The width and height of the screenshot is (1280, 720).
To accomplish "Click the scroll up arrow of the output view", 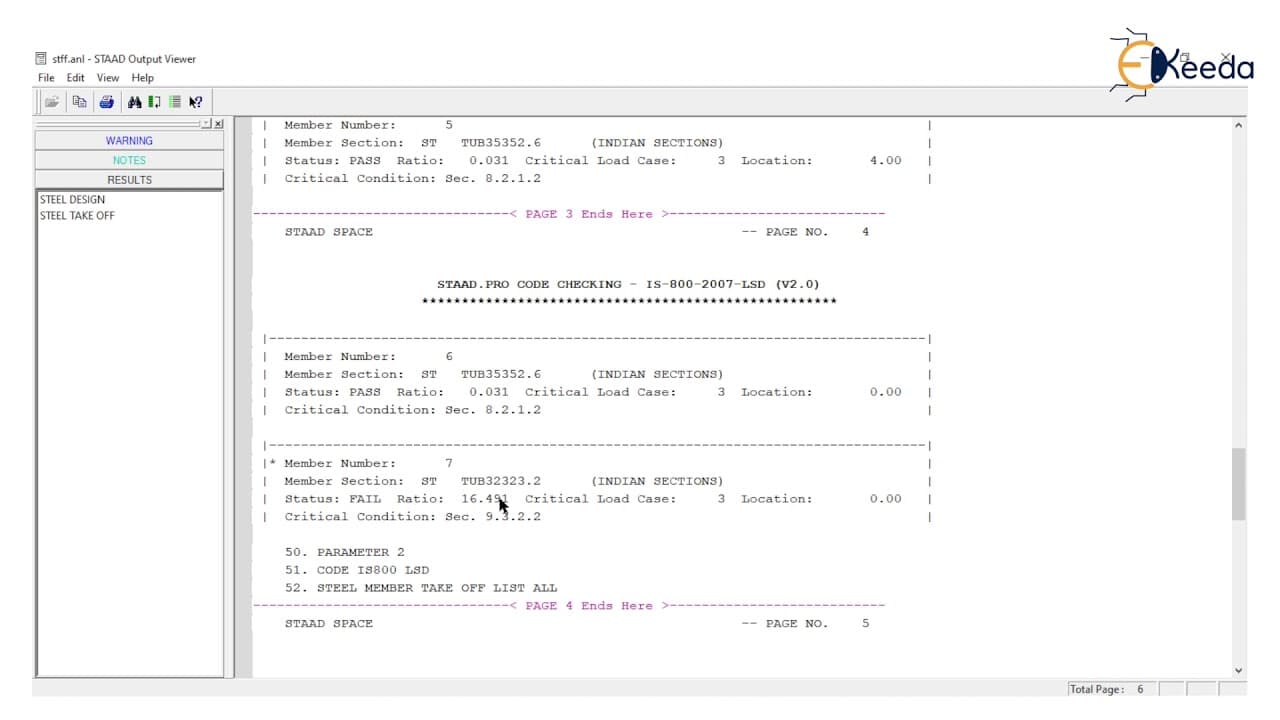I will tap(1239, 126).
